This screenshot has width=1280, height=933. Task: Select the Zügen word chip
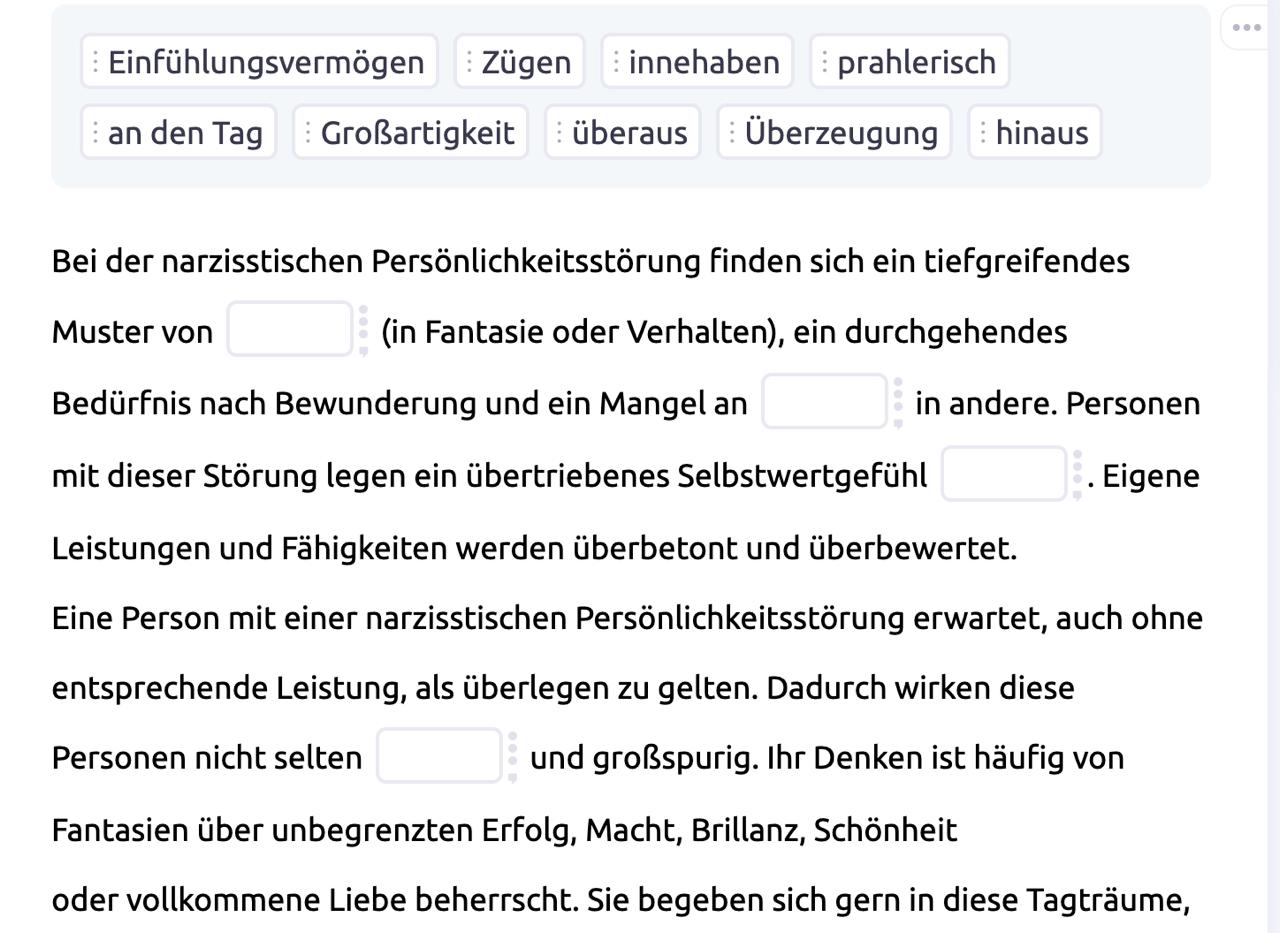pyautogui.click(x=520, y=62)
